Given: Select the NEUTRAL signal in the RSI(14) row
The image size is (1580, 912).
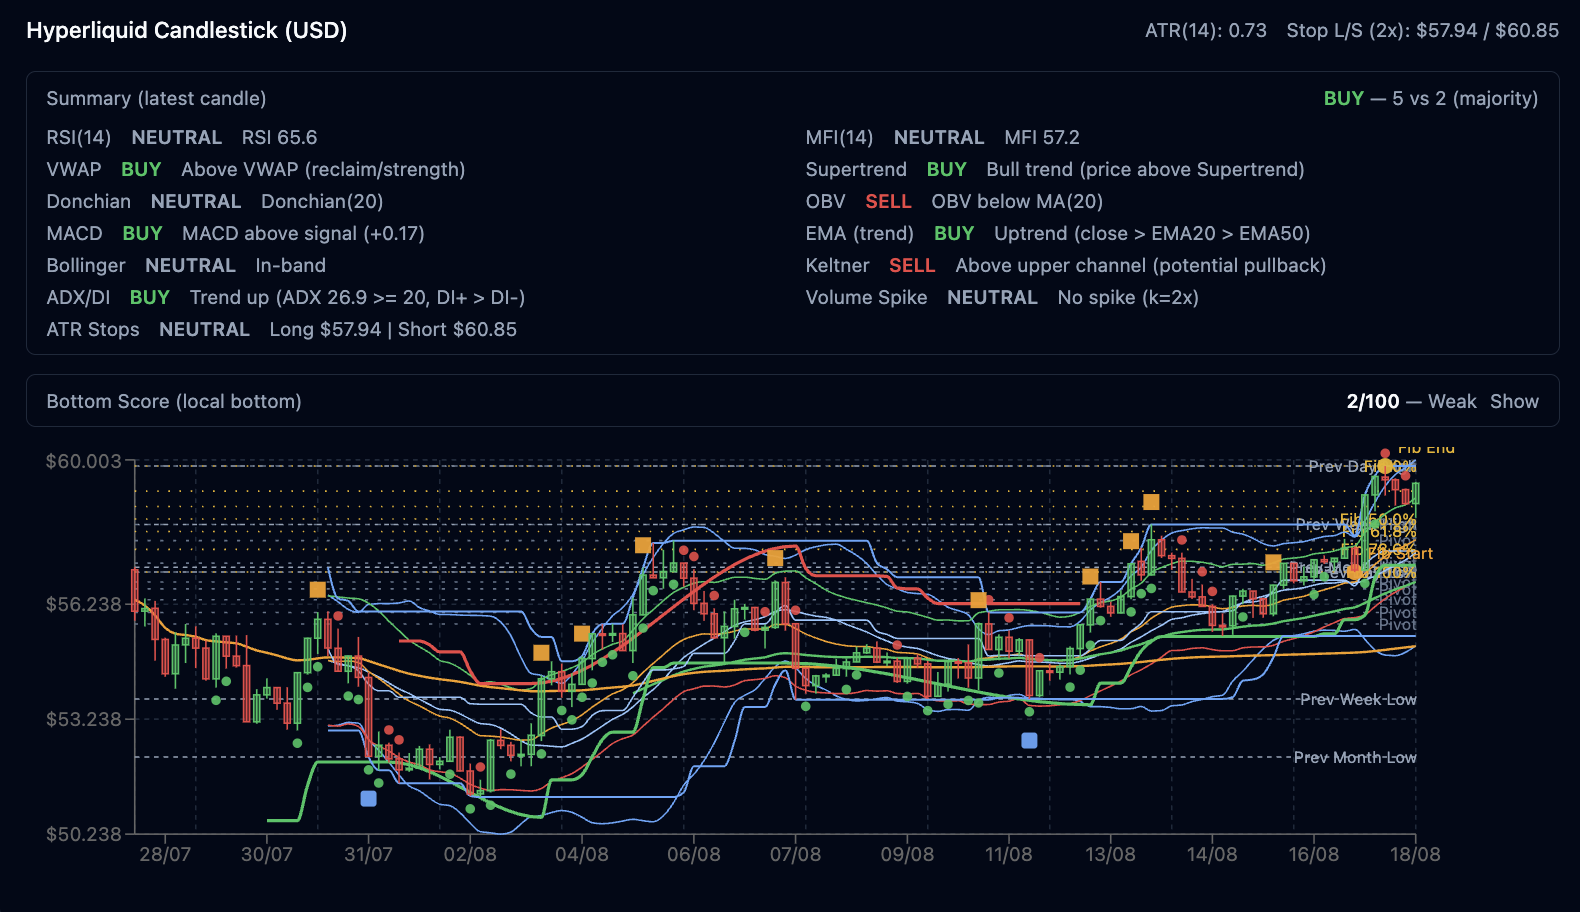Looking at the screenshot, I should point(177,137).
